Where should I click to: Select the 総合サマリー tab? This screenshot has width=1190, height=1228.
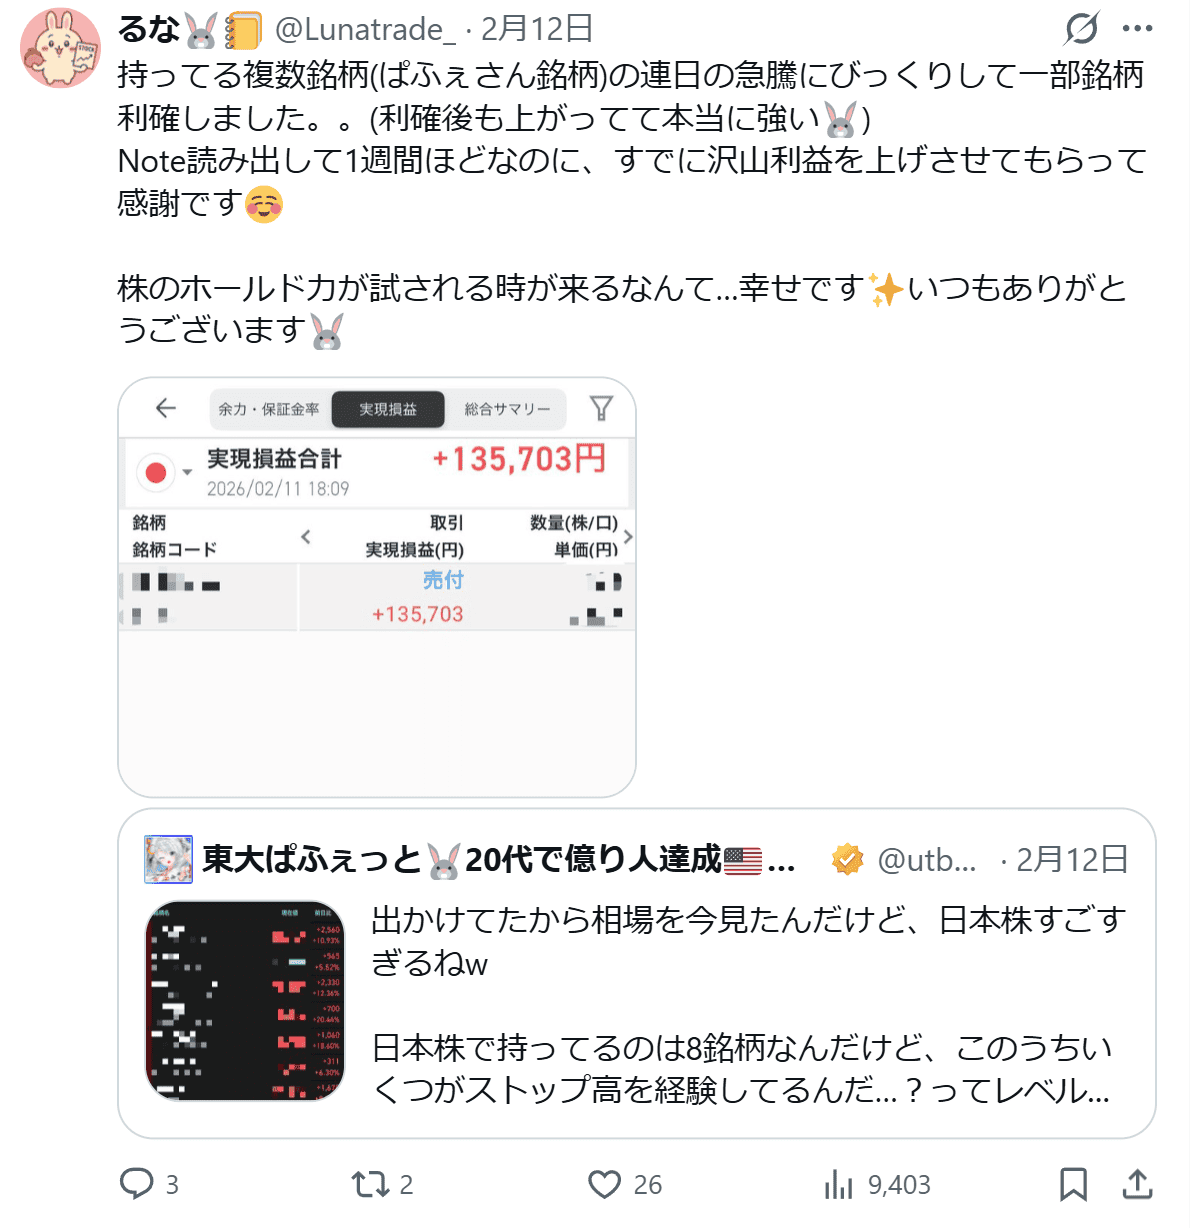click(x=507, y=409)
